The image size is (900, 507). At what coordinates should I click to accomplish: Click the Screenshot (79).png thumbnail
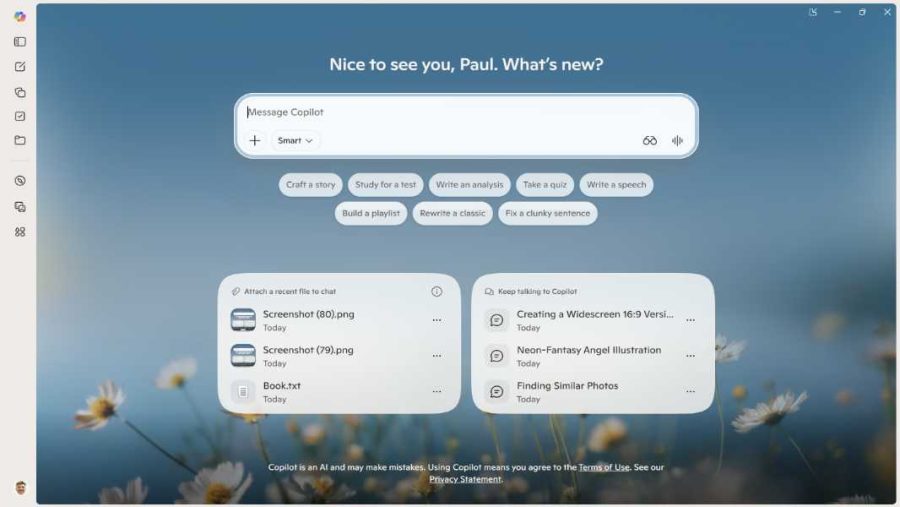point(243,356)
